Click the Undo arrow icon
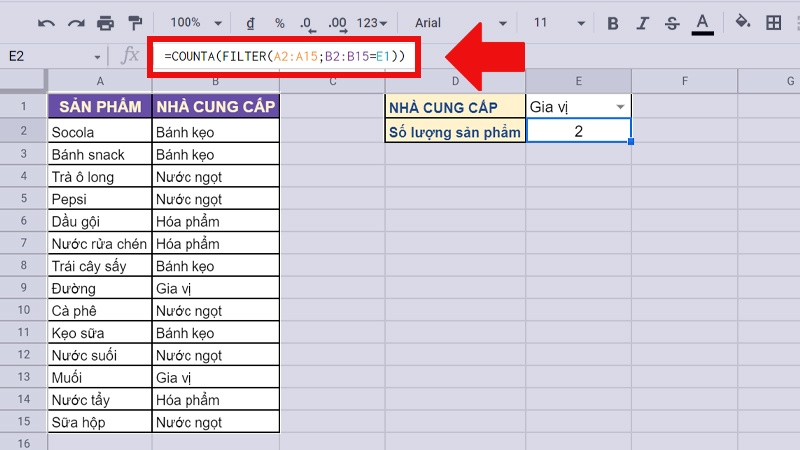The image size is (800, 450). tap(46, 23)
